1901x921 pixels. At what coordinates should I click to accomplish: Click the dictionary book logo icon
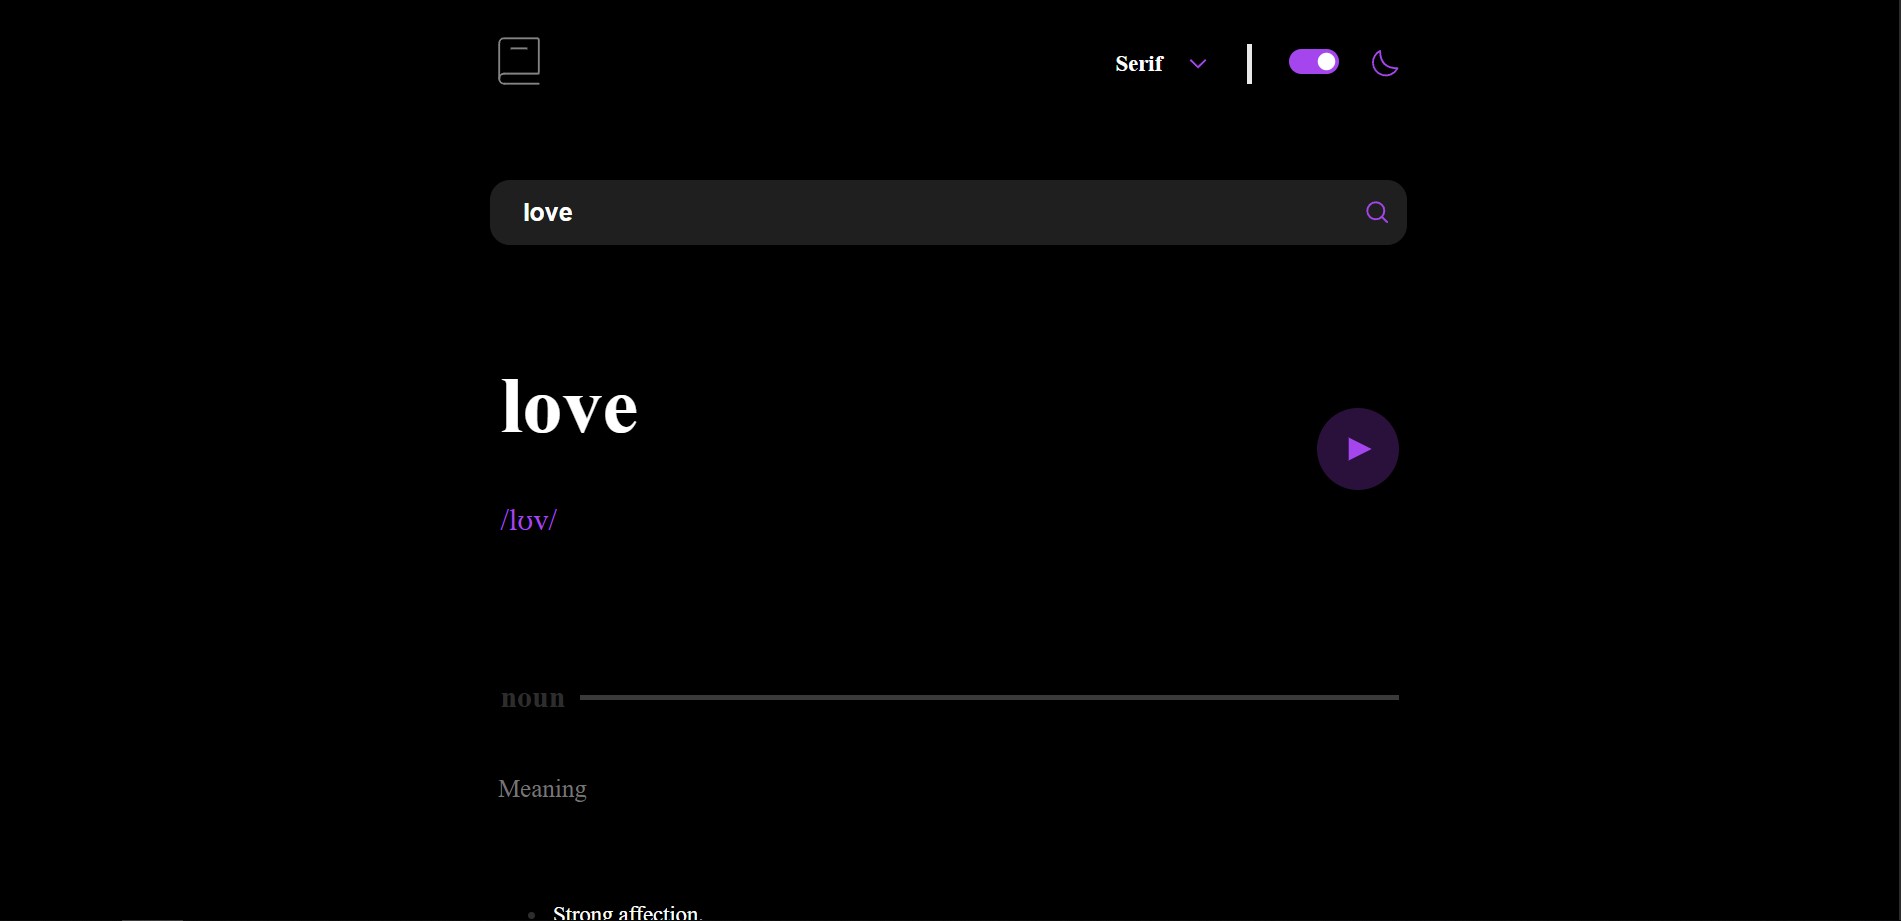point(519,61)
